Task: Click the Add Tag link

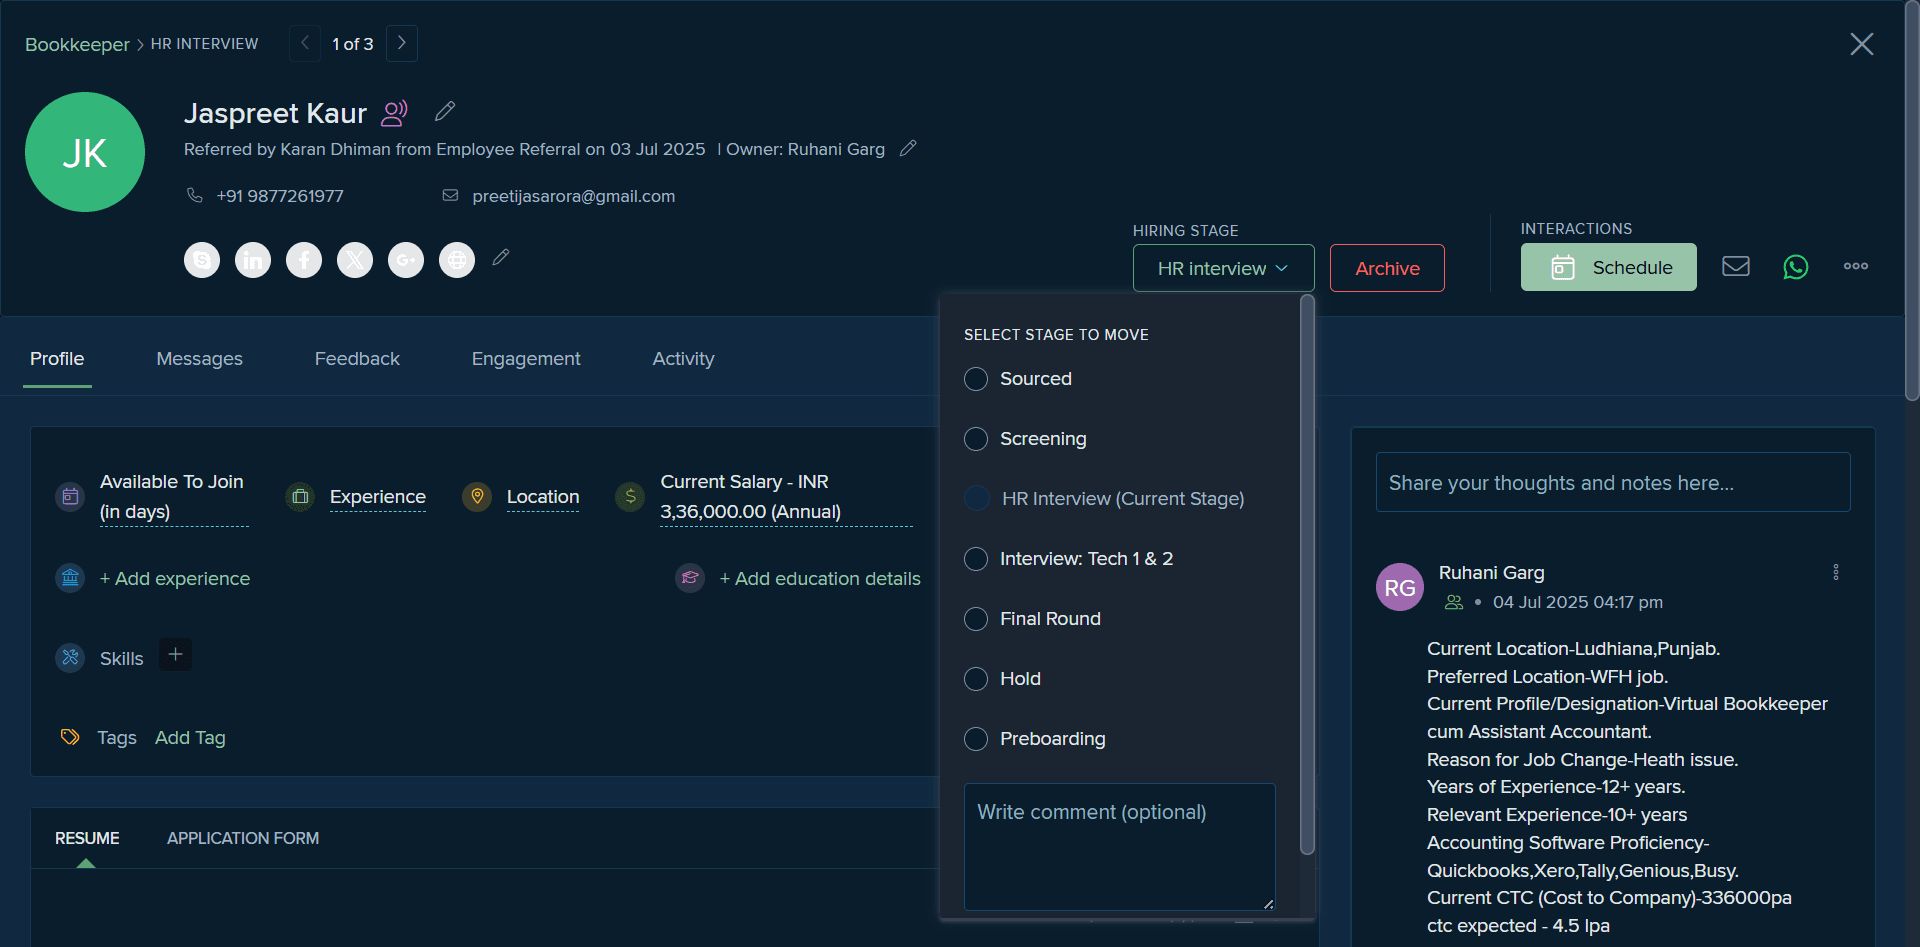Action: point(190,738)
